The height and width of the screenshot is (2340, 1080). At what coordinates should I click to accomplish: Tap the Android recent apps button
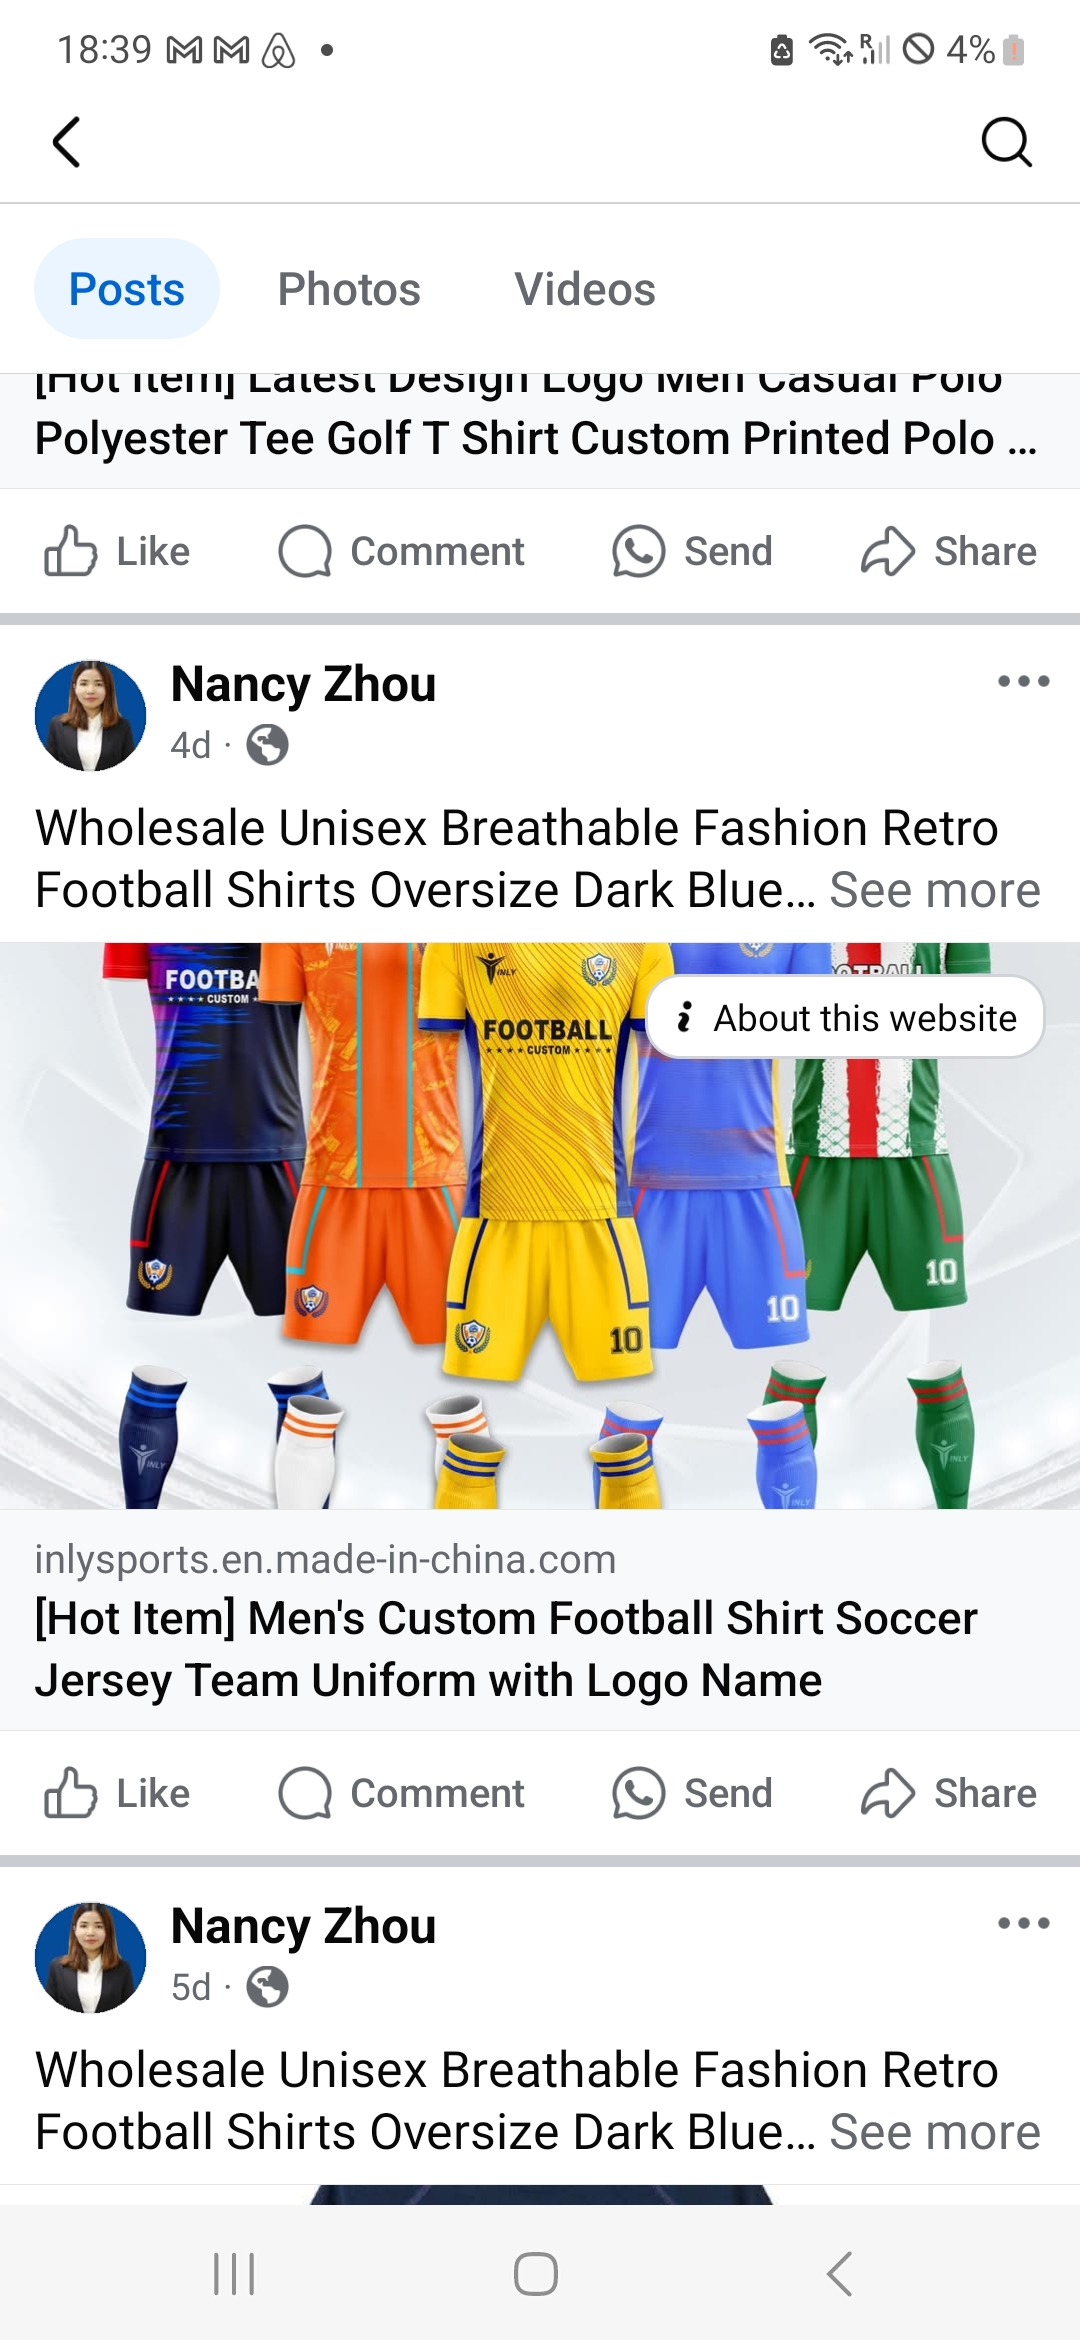[x=235, y=2273]
